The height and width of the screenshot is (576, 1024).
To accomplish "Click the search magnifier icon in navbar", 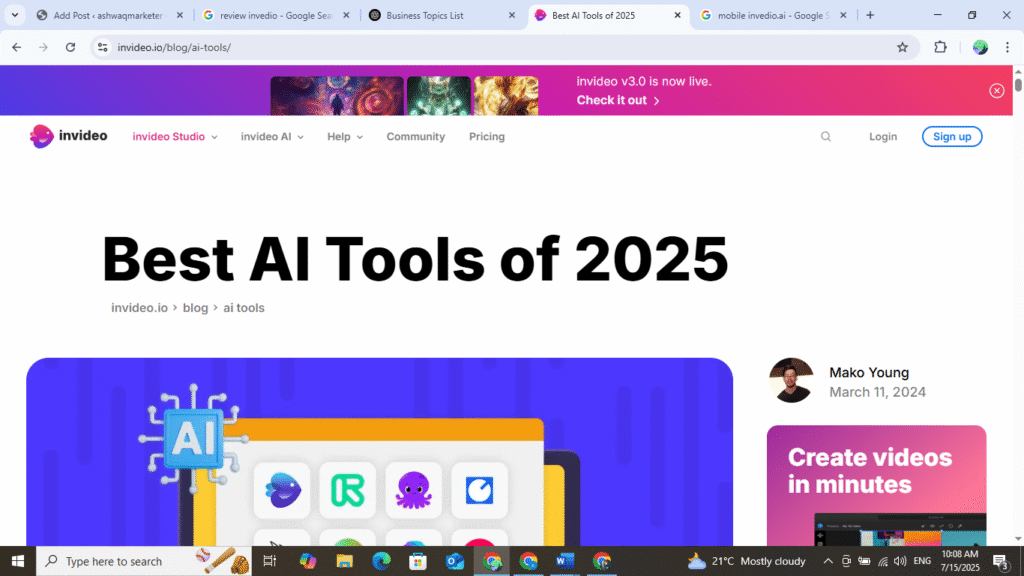I will click(x=826, y=137).
